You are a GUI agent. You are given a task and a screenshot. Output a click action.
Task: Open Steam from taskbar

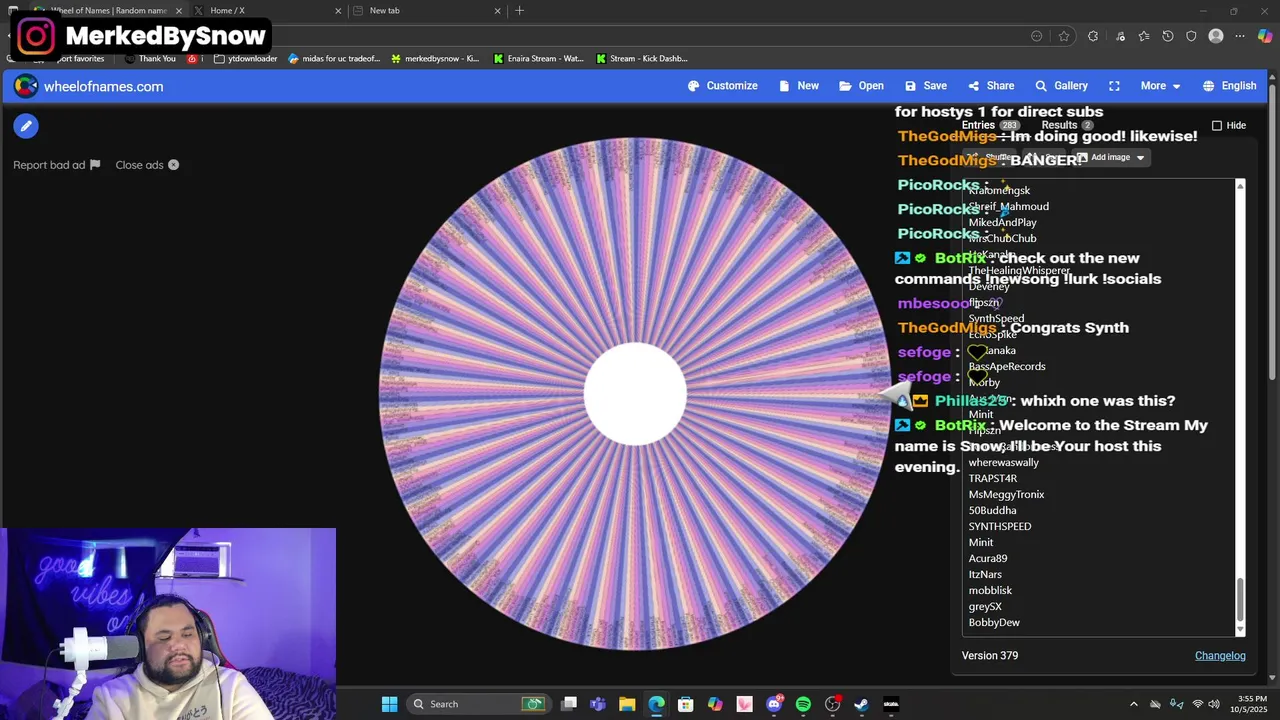pyautogui.click(x=862, y=704)
